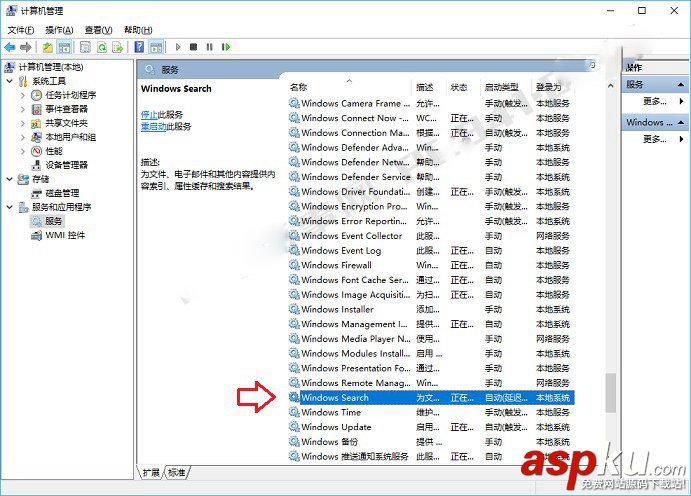Select the Windows Event Collector service row
This screenshot has width=691, height=496.
tap(431, 236)
